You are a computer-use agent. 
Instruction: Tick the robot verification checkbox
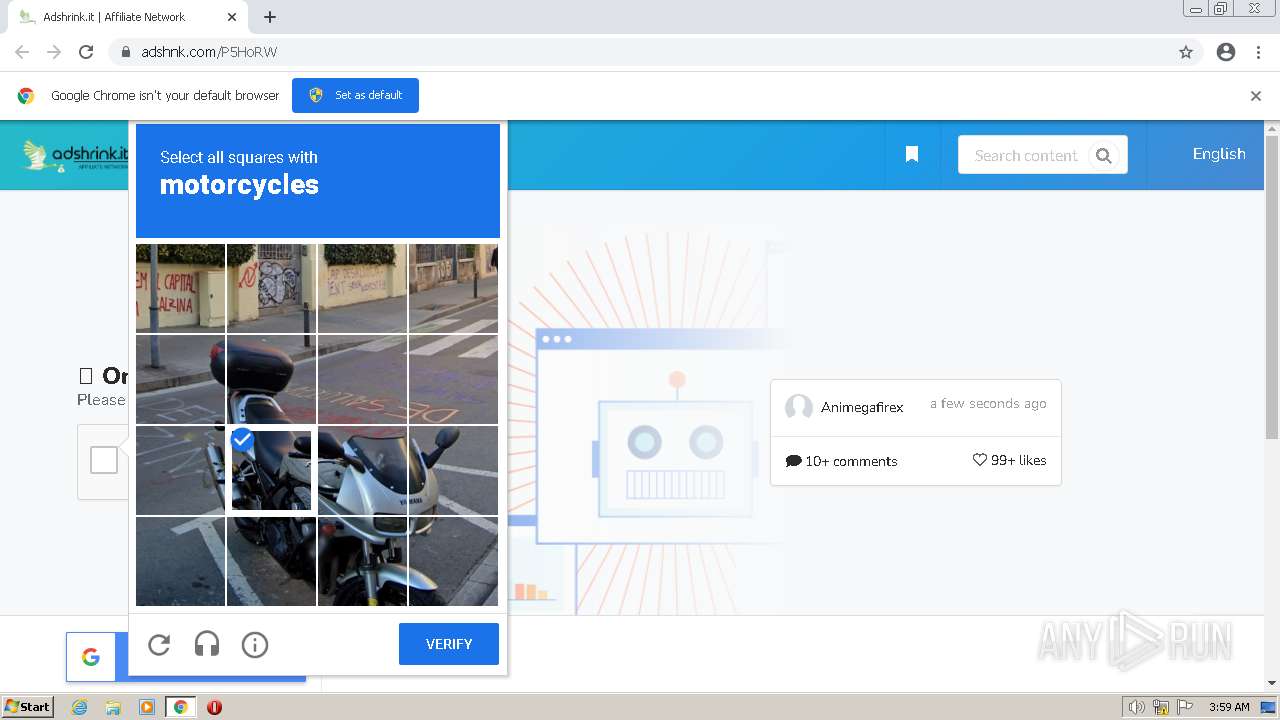point(104,460)
